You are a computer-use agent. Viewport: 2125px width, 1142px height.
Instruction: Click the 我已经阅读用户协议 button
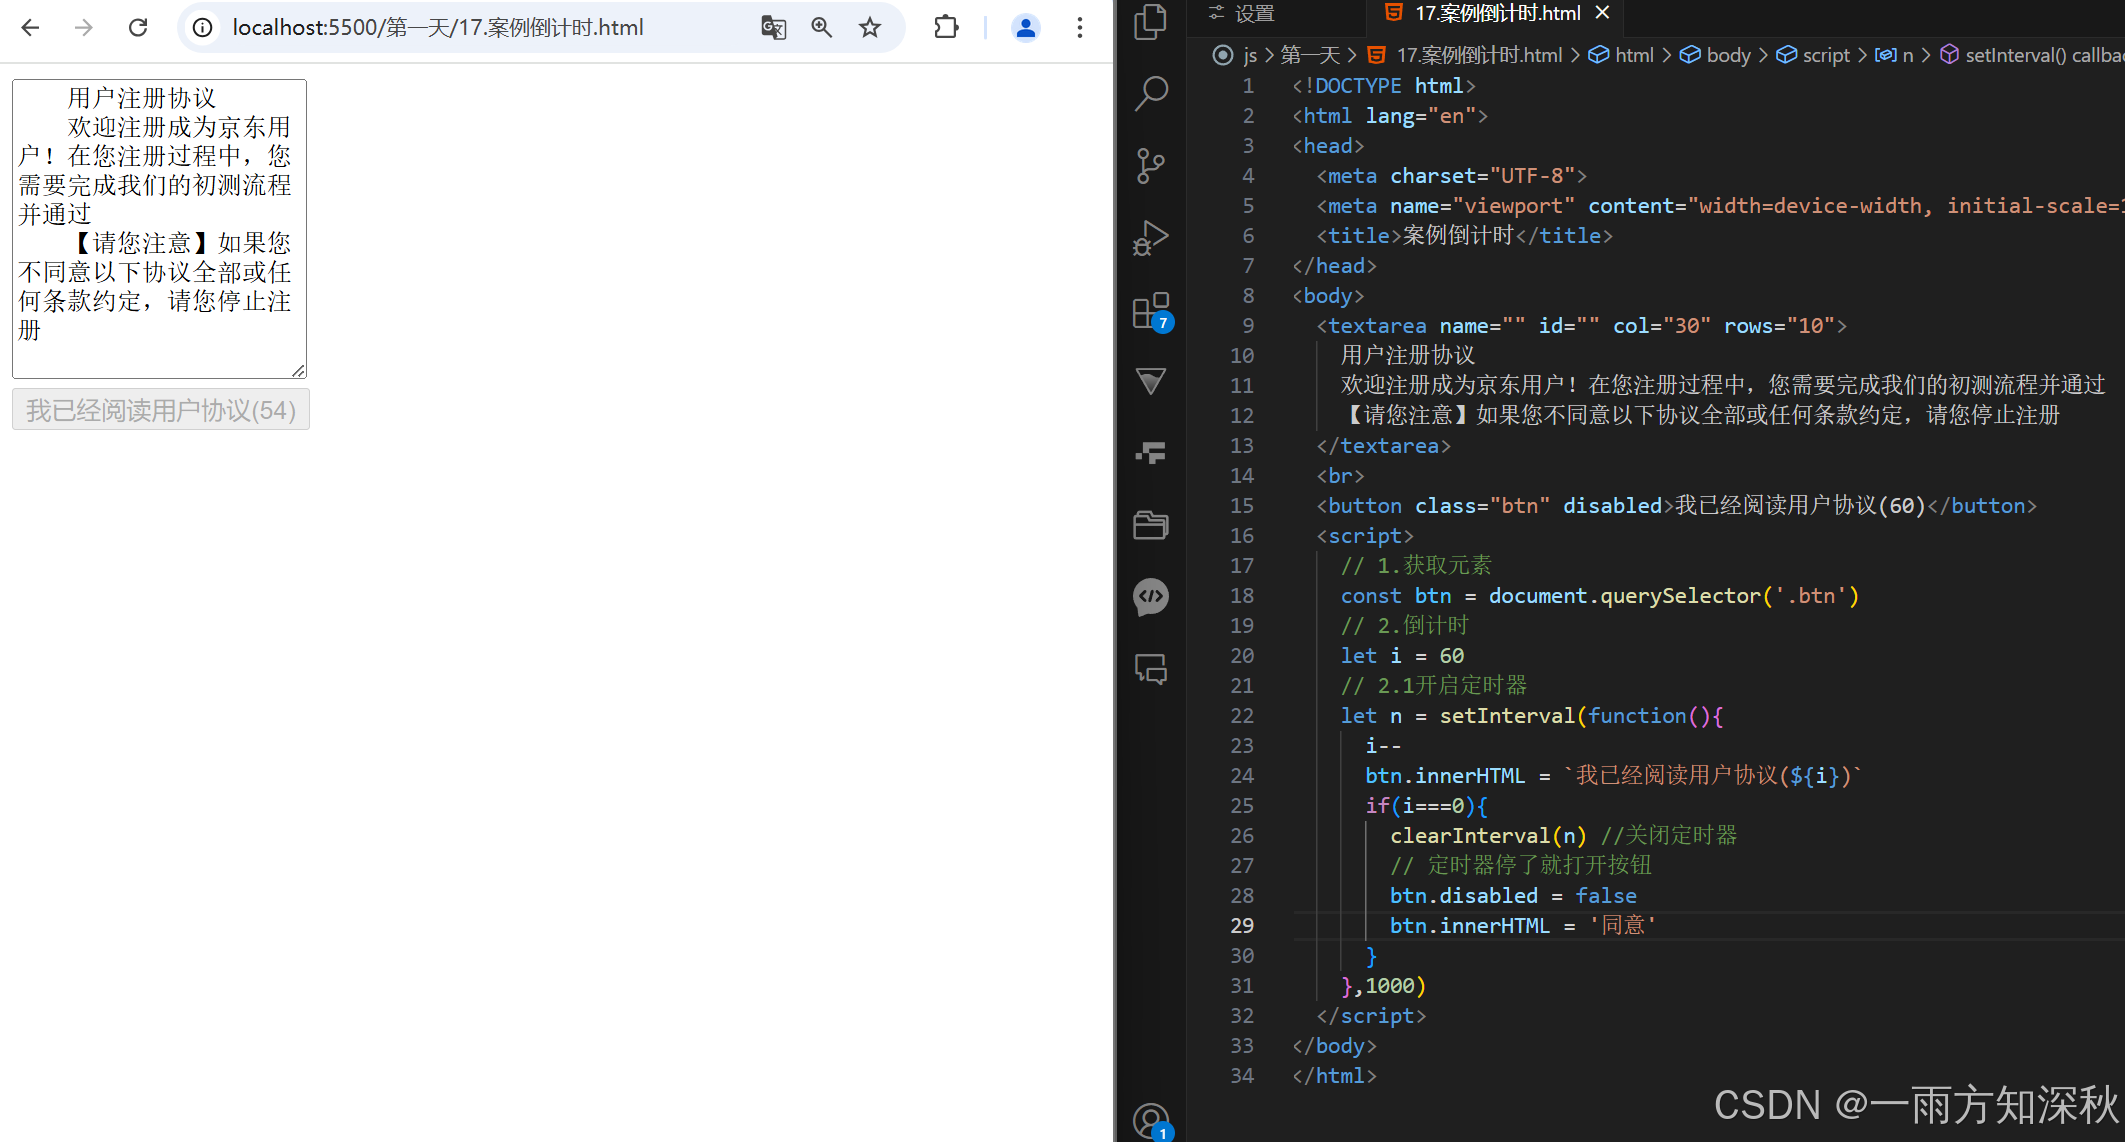pos(161,410)
